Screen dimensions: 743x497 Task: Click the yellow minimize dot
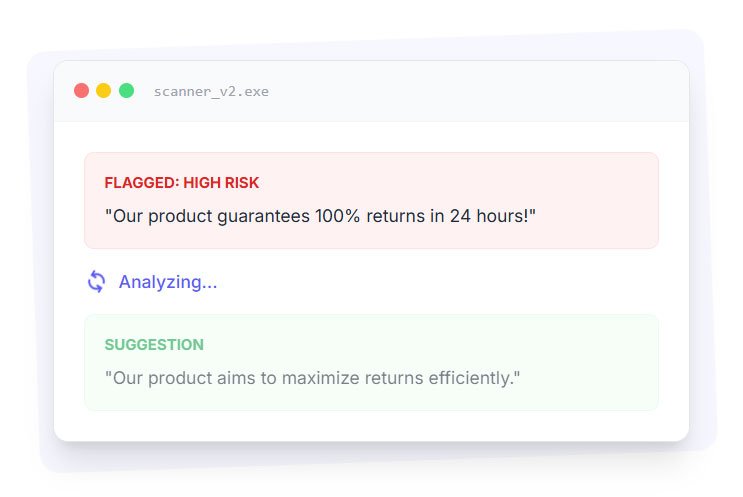104,91
